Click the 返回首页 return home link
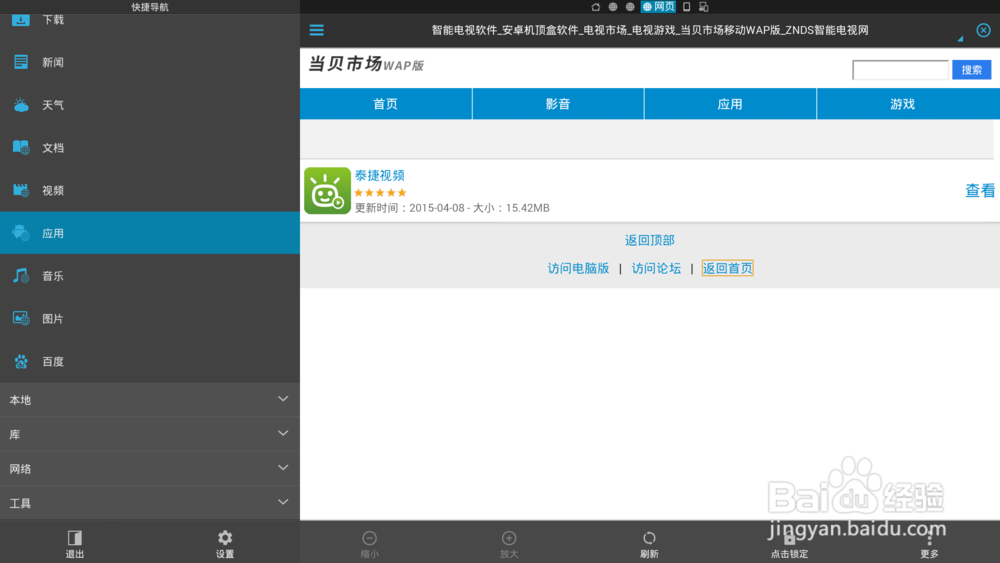The width and height of the screenshot is (1000, 563). 727,268
